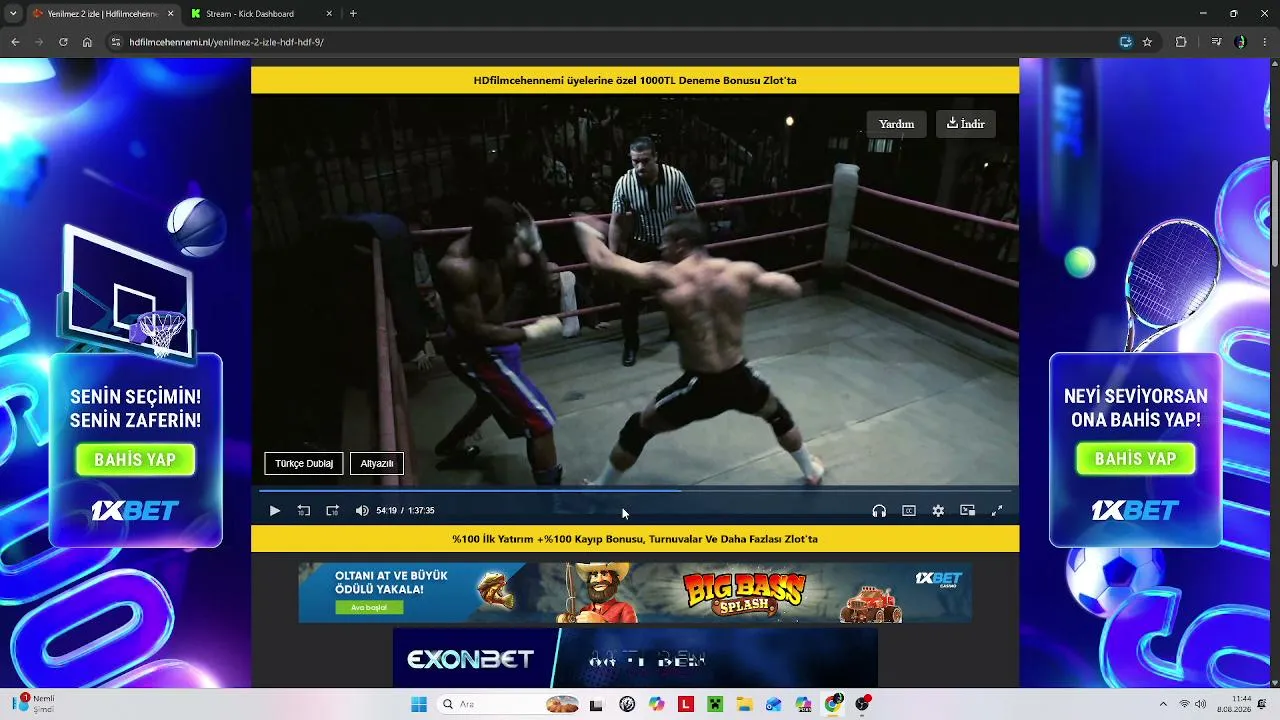Click BAHIS YAP on the right 1xBet ad
The image size is (1280, 720).
click(x=1135, y=459)
